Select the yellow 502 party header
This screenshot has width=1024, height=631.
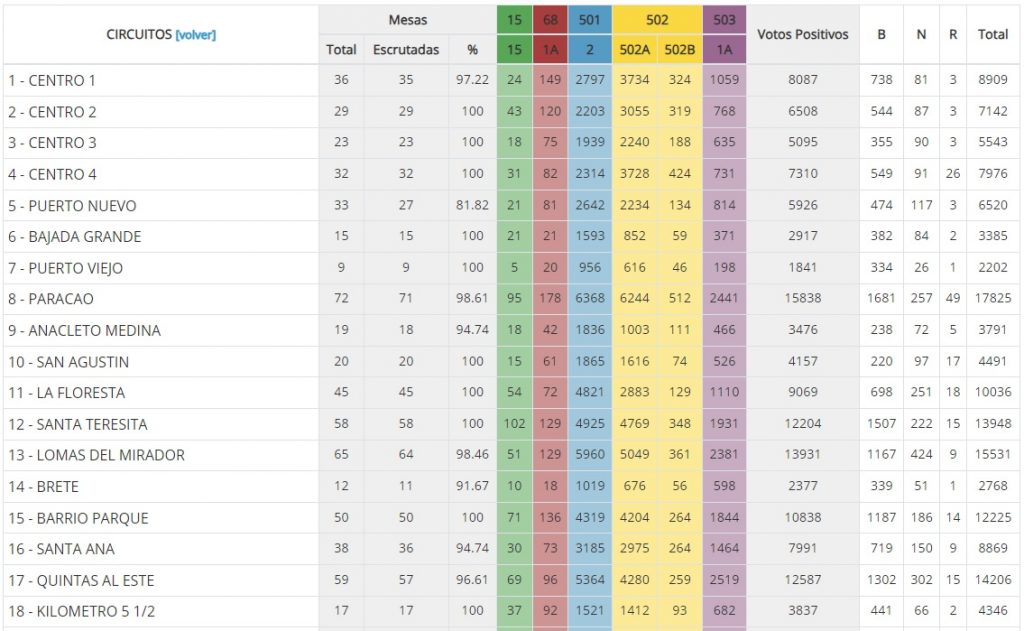coord(657,19)
